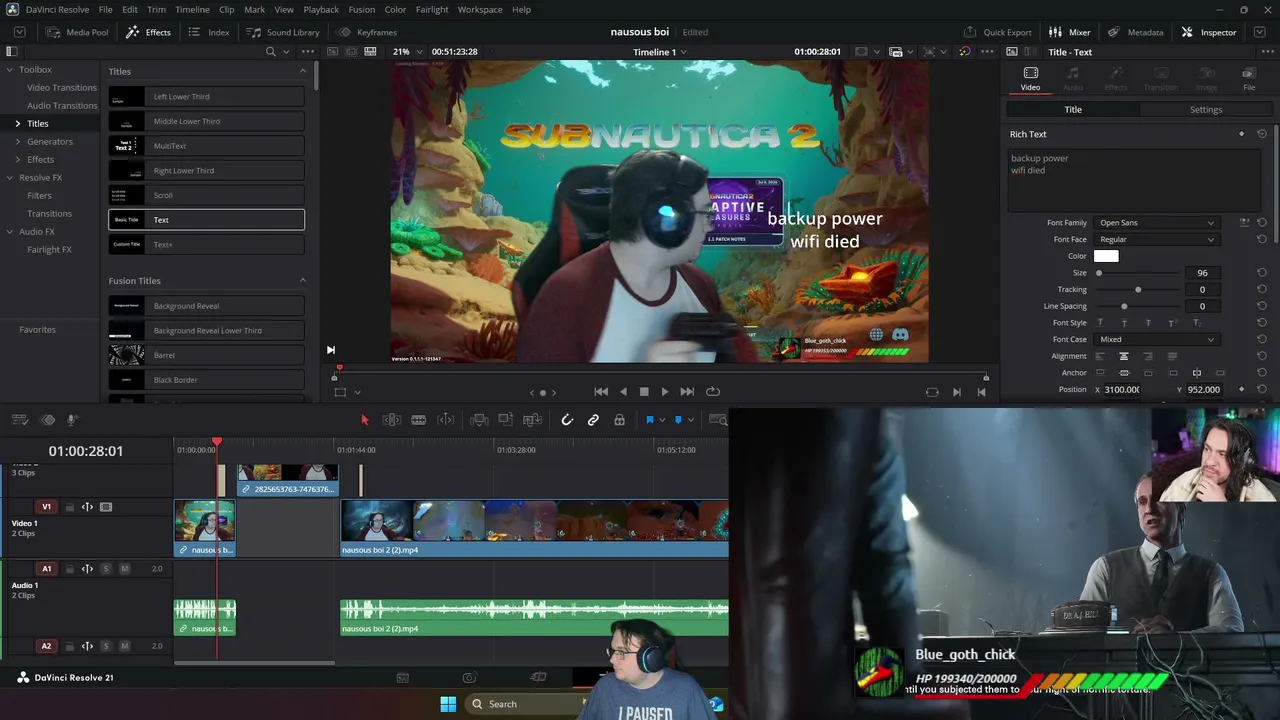This screenshot has height=720, width=1280.
Task: Add a blue marker to the timeline
Action: [678, 420]
